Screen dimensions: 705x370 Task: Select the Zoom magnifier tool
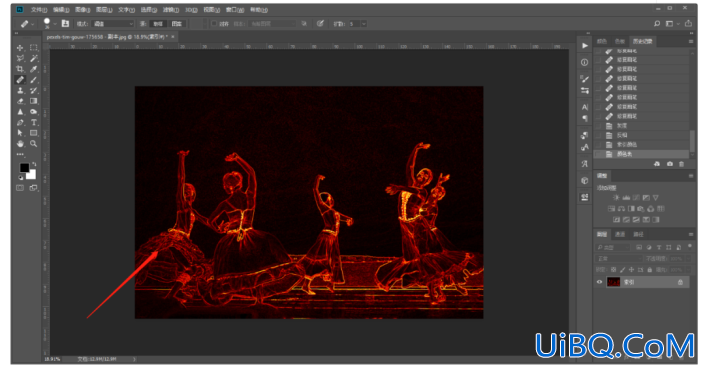coord(34,143)
